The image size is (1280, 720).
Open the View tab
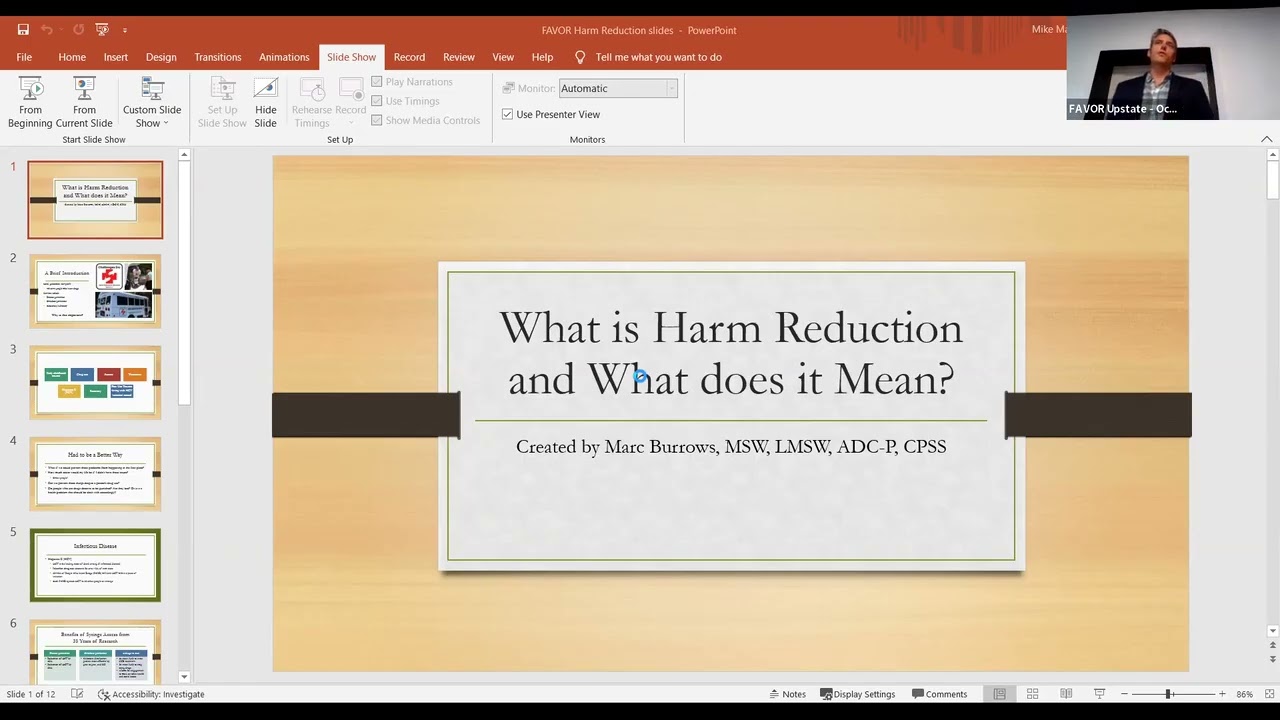pos(503,57)
